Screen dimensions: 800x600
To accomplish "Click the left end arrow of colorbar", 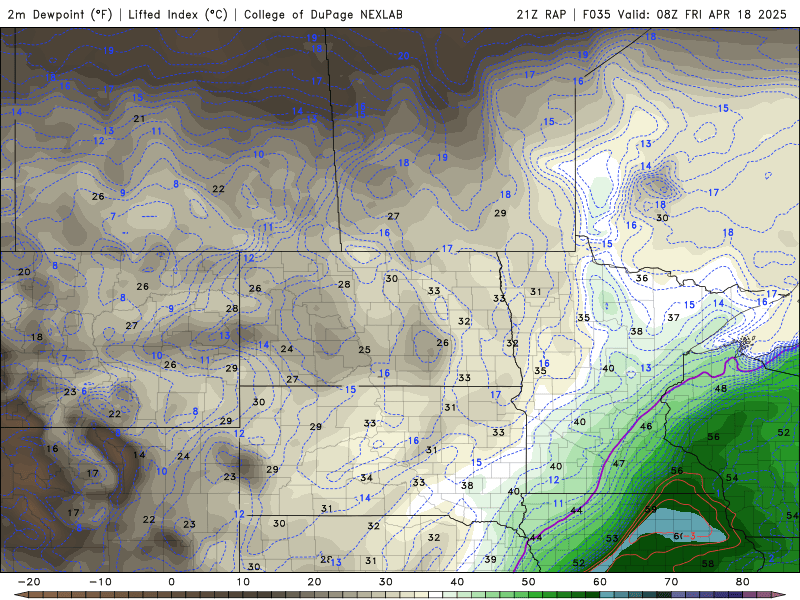I will click(20, 595).
